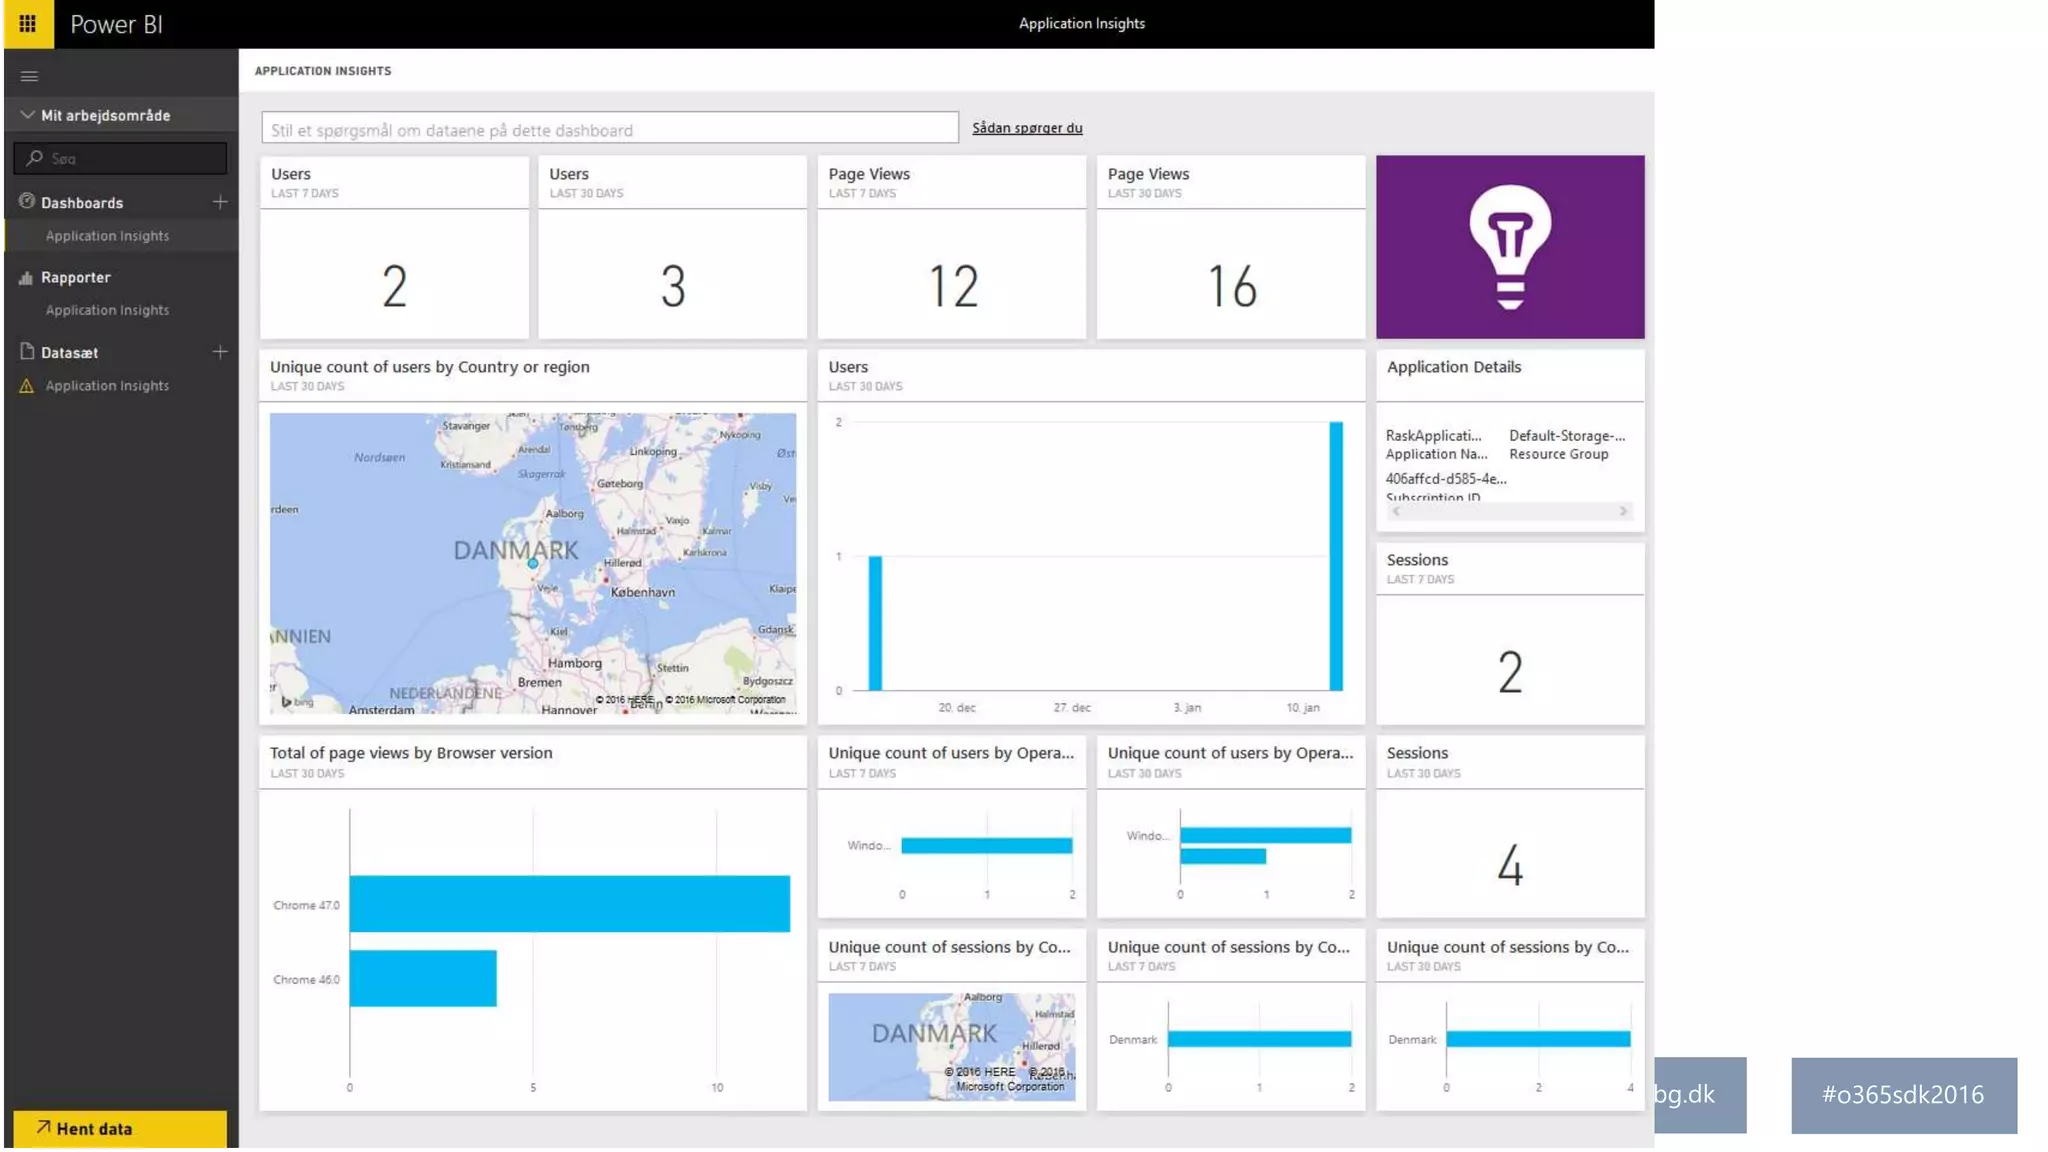The image size is (2048, 1152).
Task: Open the Users last 7 days tile
Action: (394, 247)
